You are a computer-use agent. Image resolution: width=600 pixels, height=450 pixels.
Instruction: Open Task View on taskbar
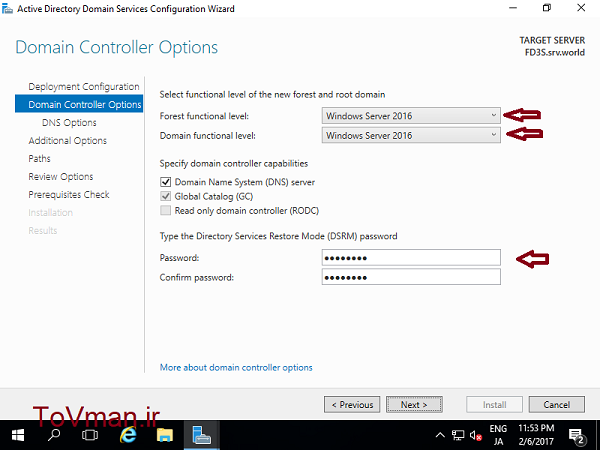pyautogui.click(x=90, y=435)
